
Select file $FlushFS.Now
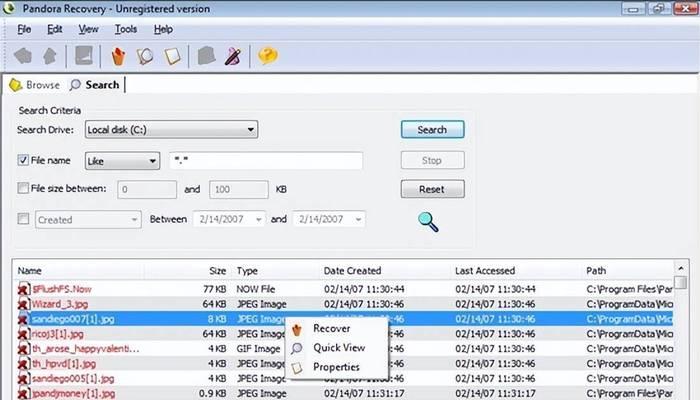[x=62, y=289]
